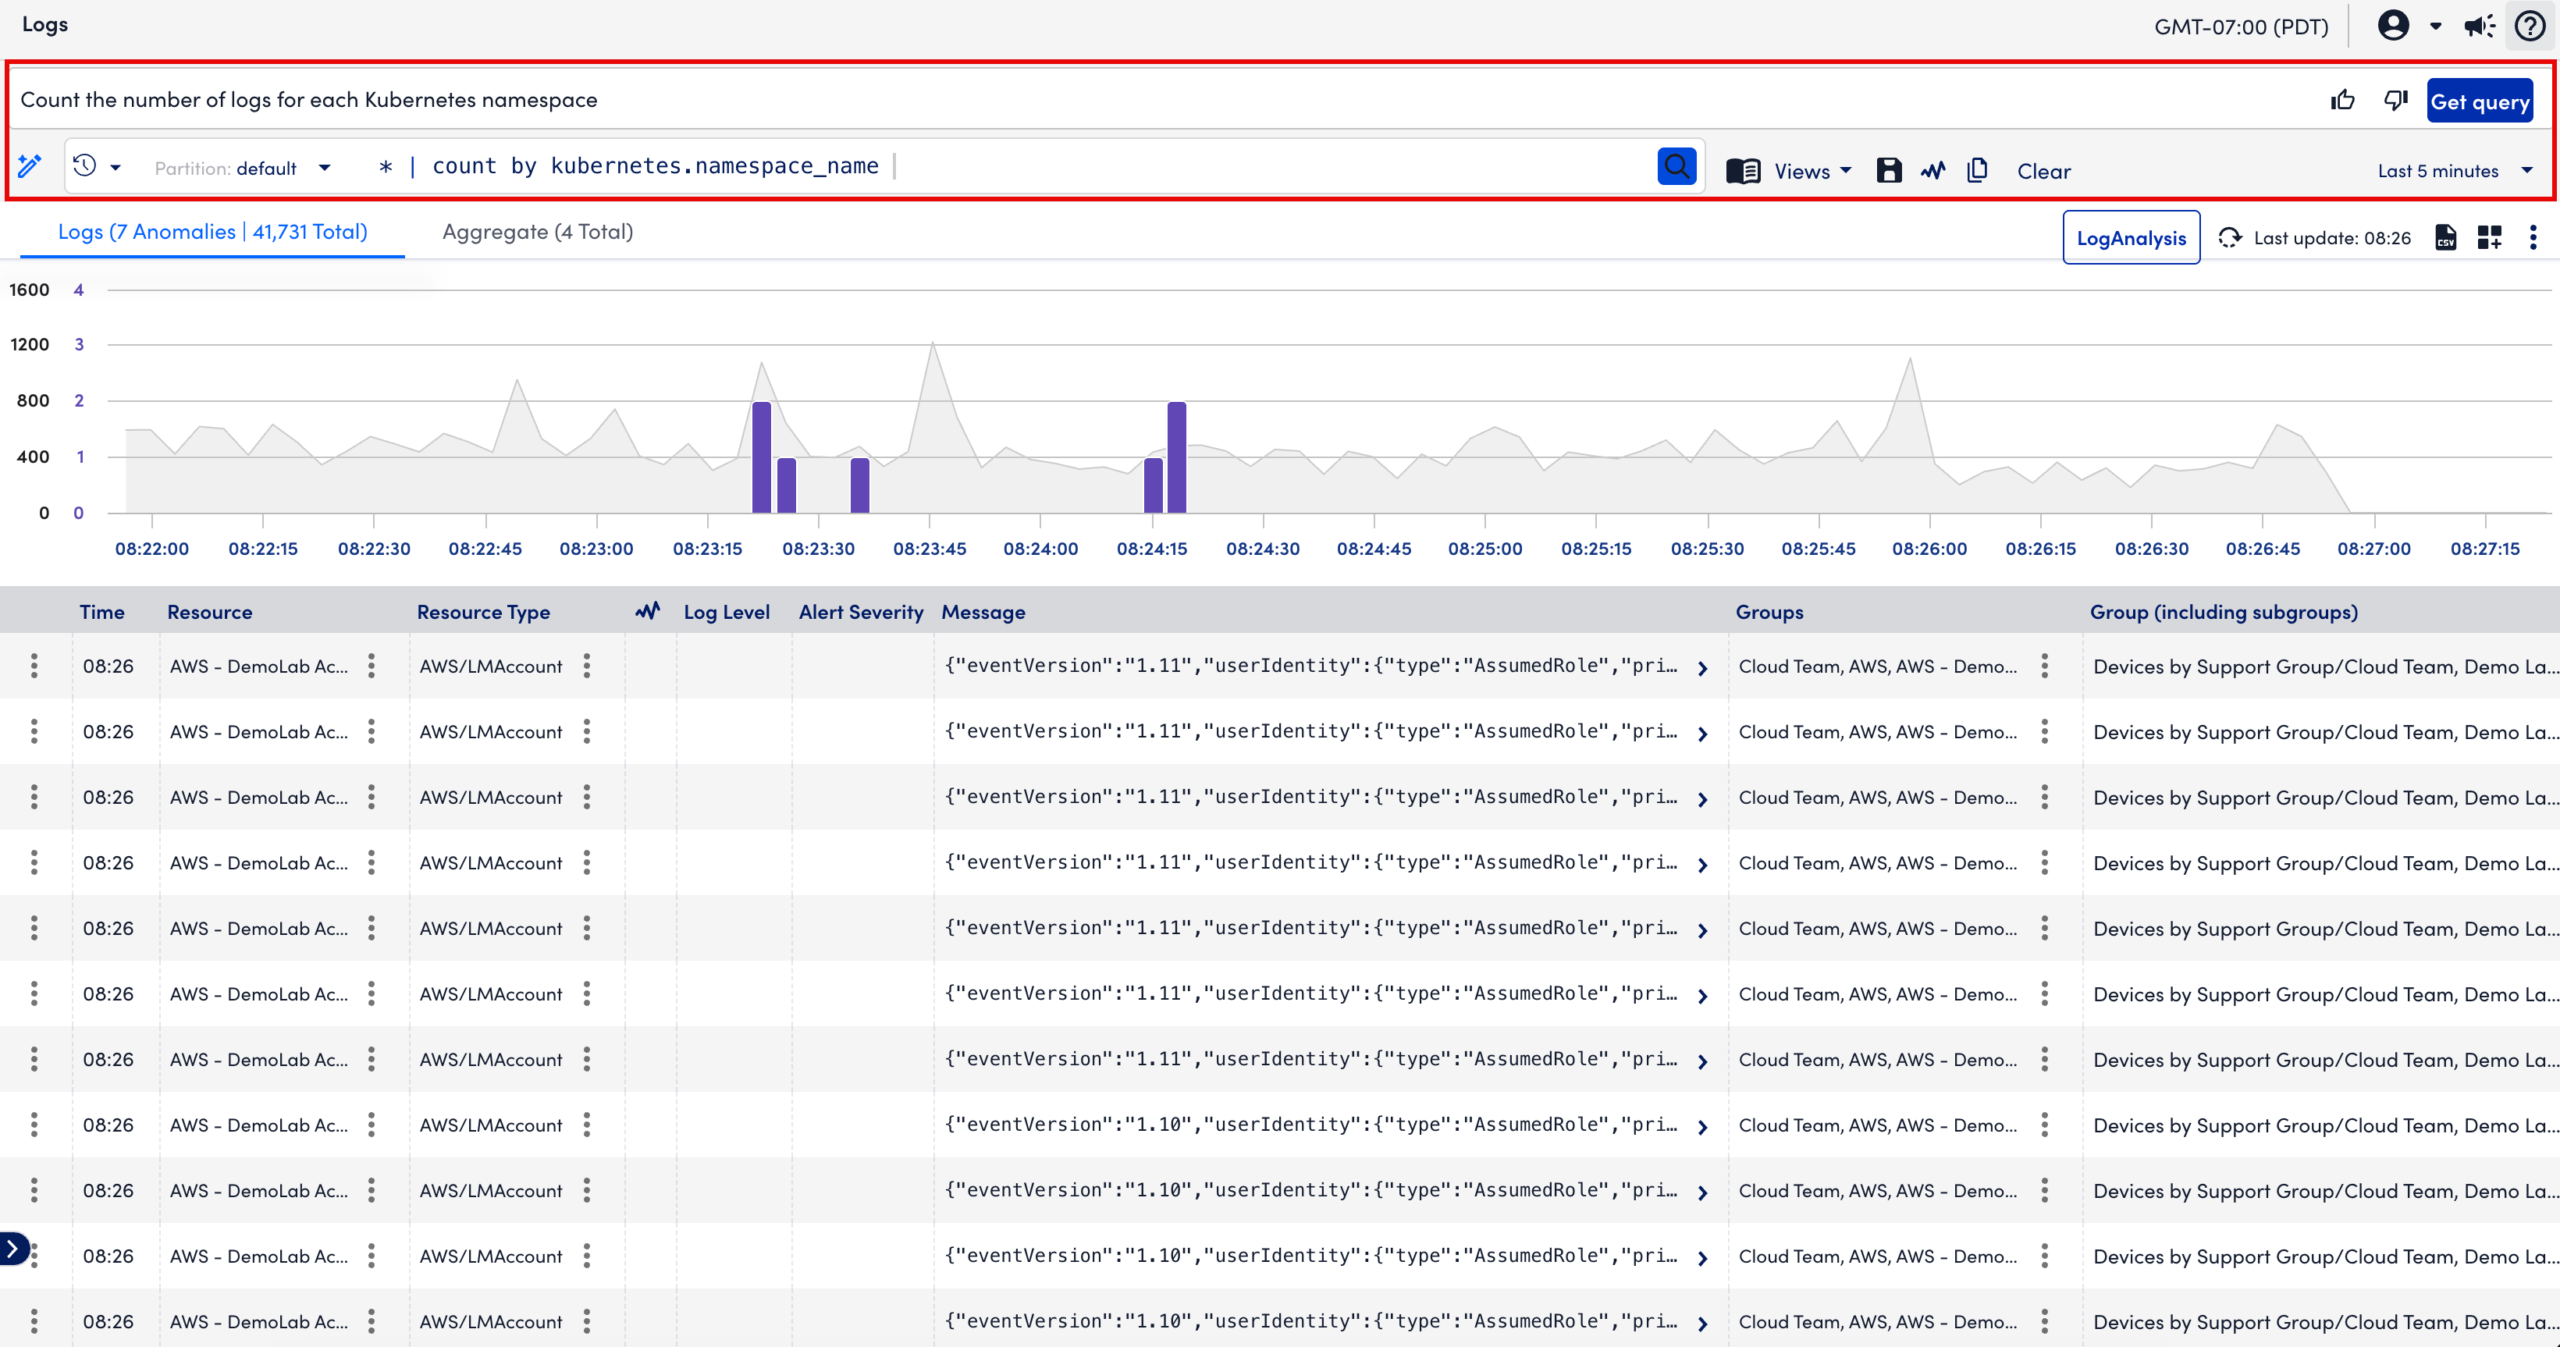The height and width of the screenshot is (1347, 2560).
Task: Open Resource Type options menu in fifth row
Action: 587,928
